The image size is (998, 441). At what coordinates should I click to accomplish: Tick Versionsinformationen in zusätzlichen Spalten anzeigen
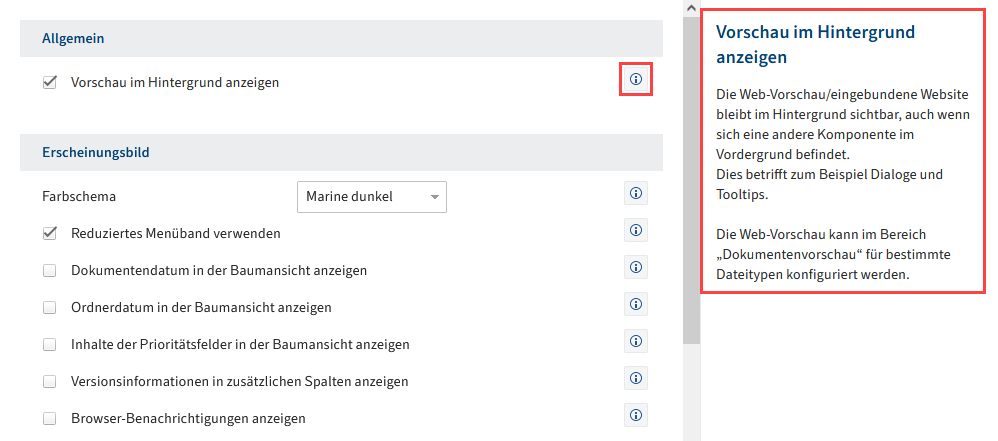[50, 382]
